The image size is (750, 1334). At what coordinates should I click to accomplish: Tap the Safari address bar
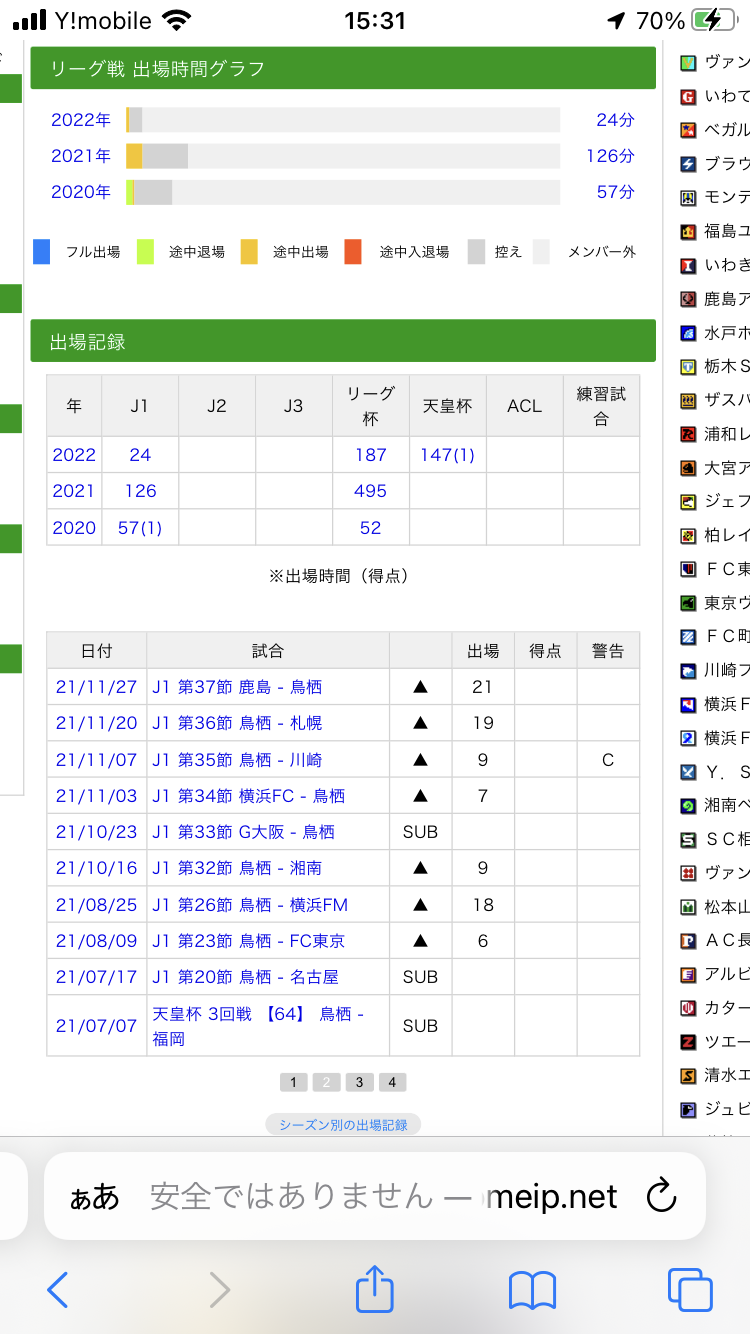[x=380, y=1196]
